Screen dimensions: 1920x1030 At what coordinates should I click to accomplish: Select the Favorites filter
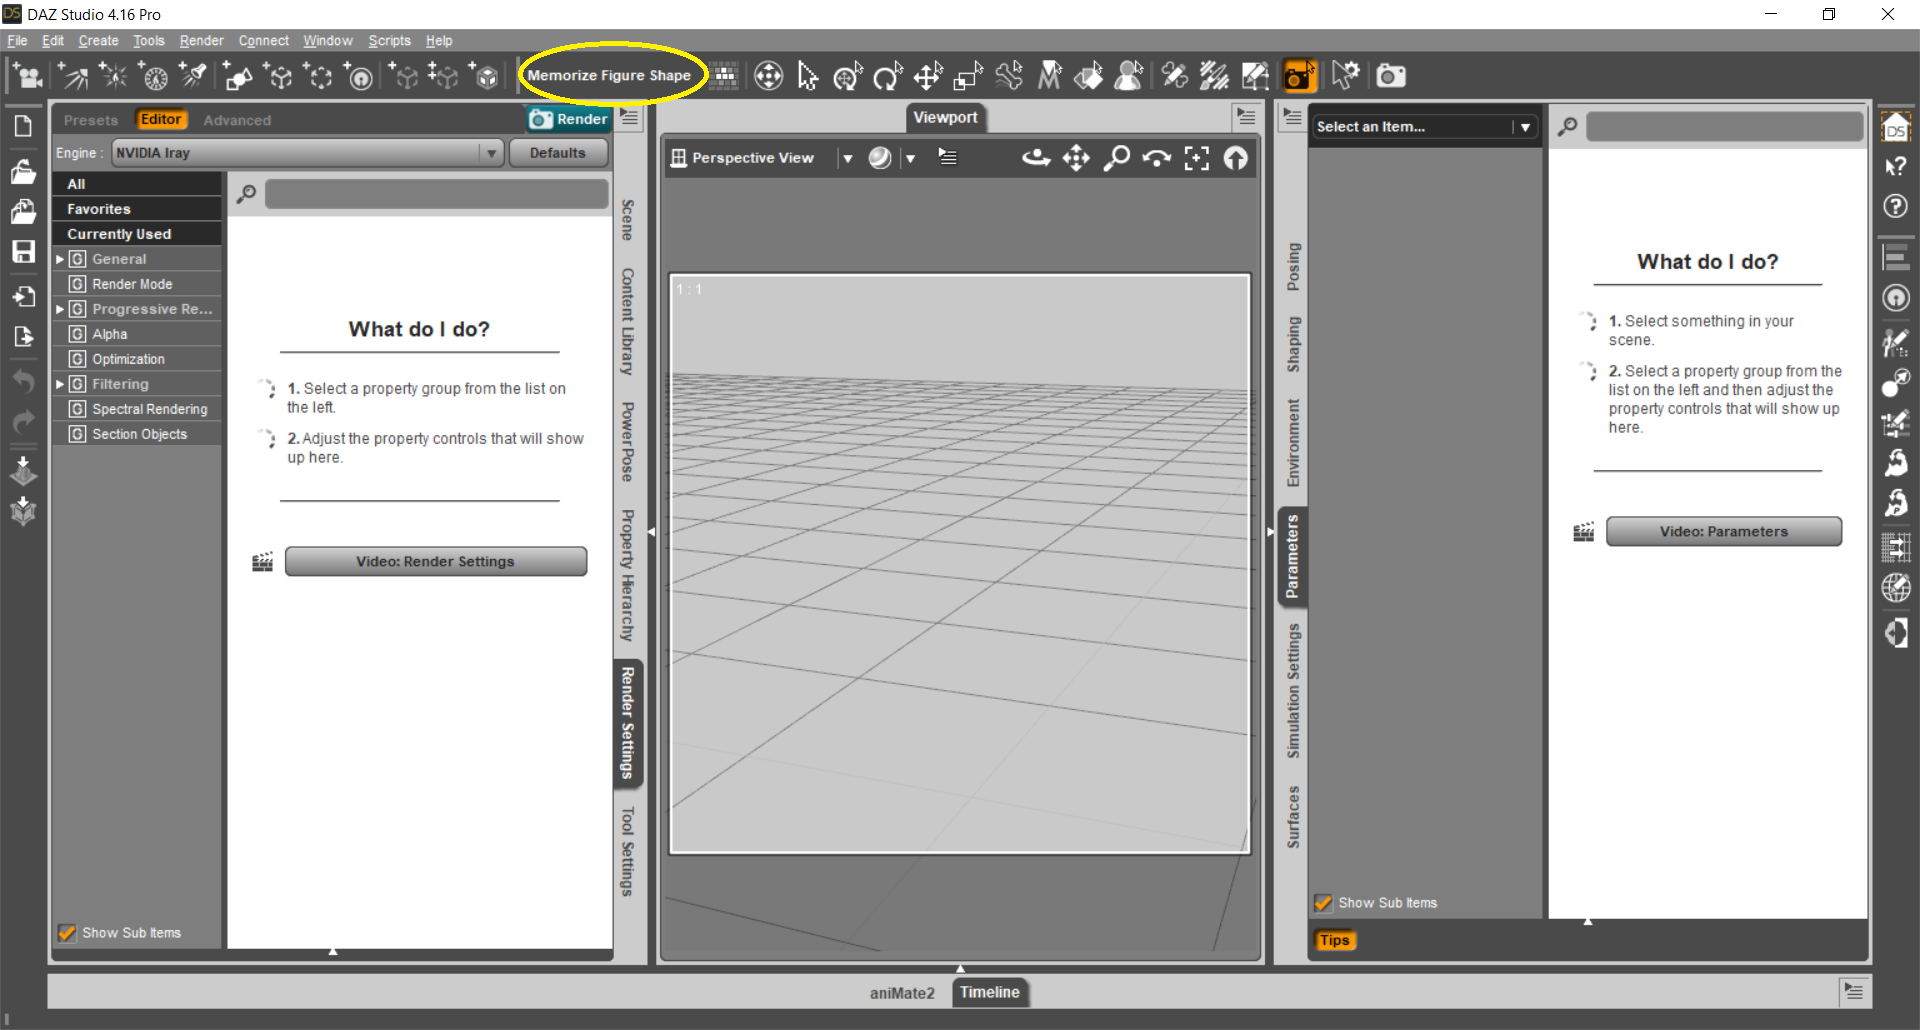click(x=138, y=209)
